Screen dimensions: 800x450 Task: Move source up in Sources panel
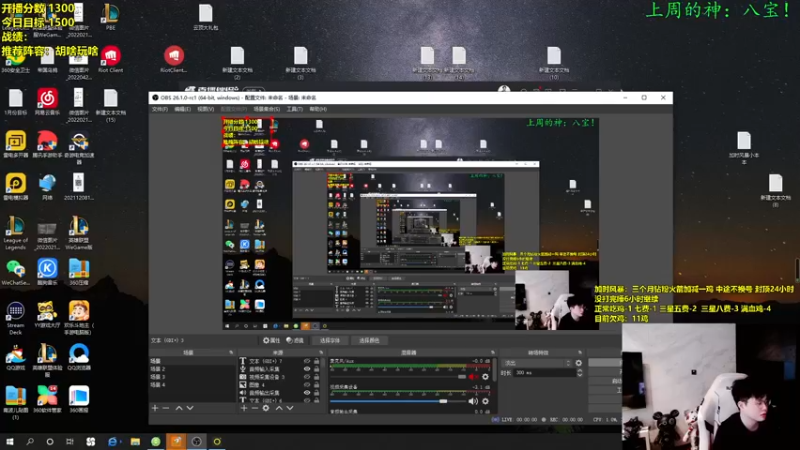pyautogui.click(x=279, y=408)
